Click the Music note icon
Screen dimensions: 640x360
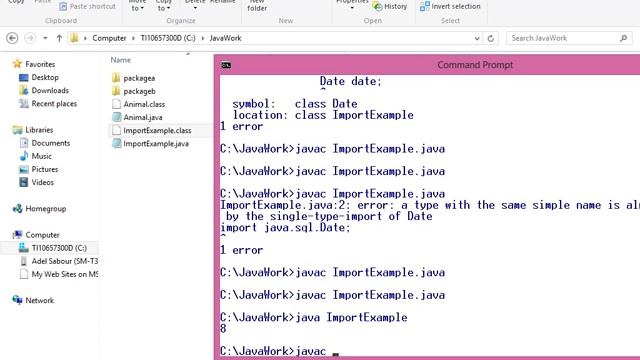point(24,156)
